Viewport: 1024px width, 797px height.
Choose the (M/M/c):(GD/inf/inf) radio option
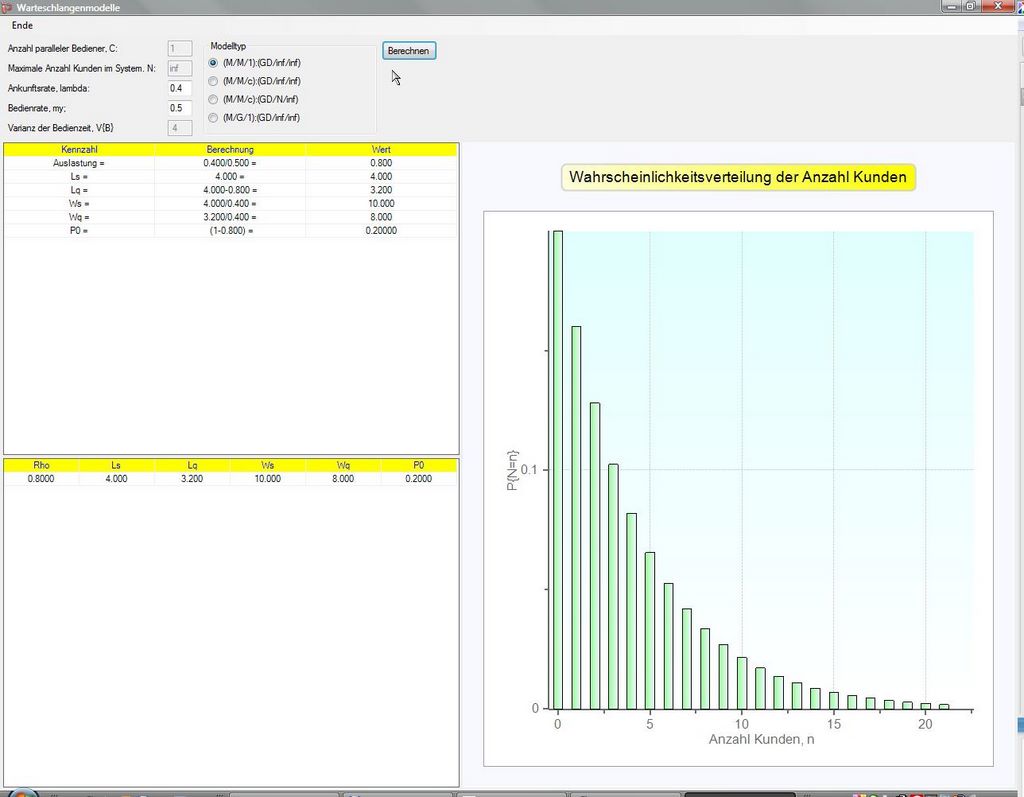click(213, 81)
